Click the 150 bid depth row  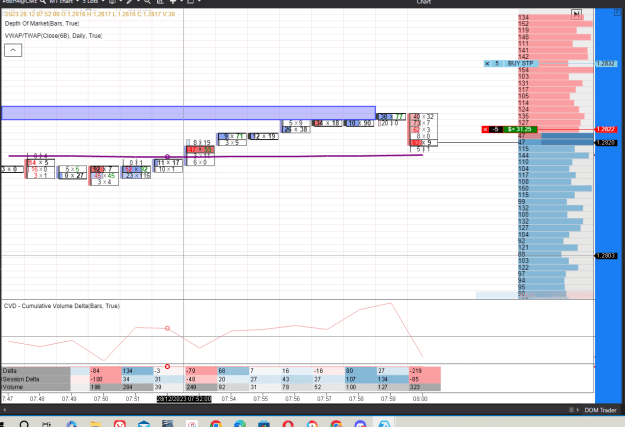pyautogui.click(x=556, y=188)
